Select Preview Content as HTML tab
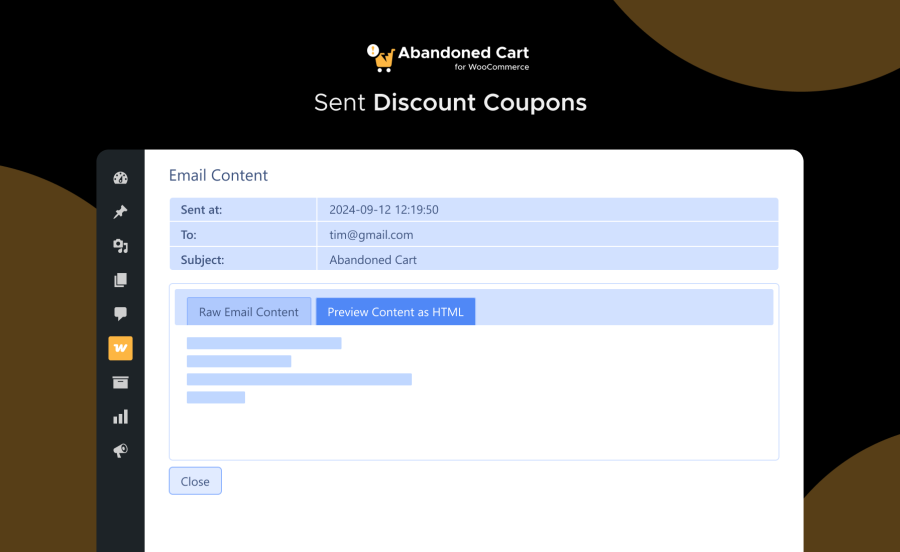 (x=396, y=312)
